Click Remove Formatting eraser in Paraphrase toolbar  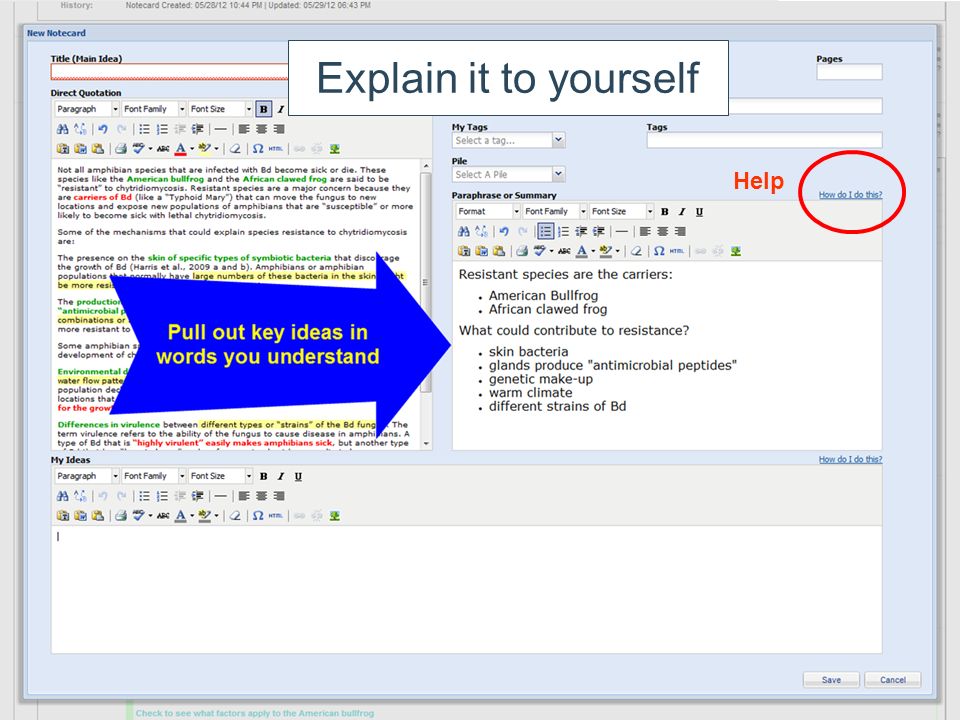pyautogui.click(x=636, y=251)
